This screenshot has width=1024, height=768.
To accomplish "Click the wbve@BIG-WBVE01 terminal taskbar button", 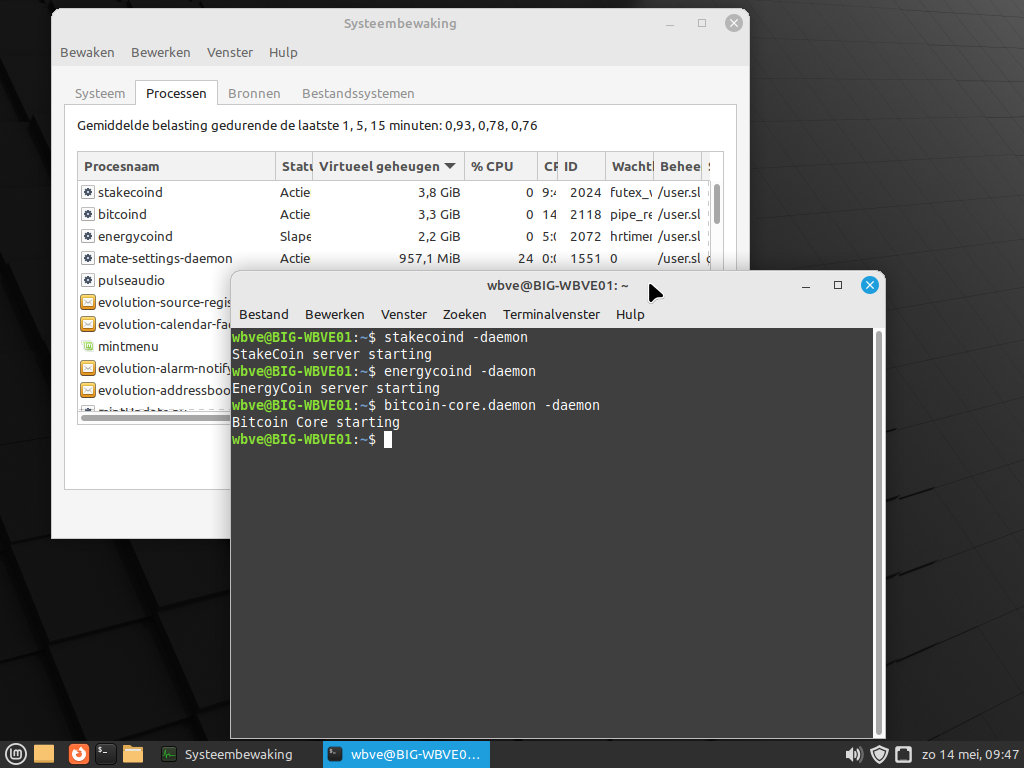I will click(406, 754).
